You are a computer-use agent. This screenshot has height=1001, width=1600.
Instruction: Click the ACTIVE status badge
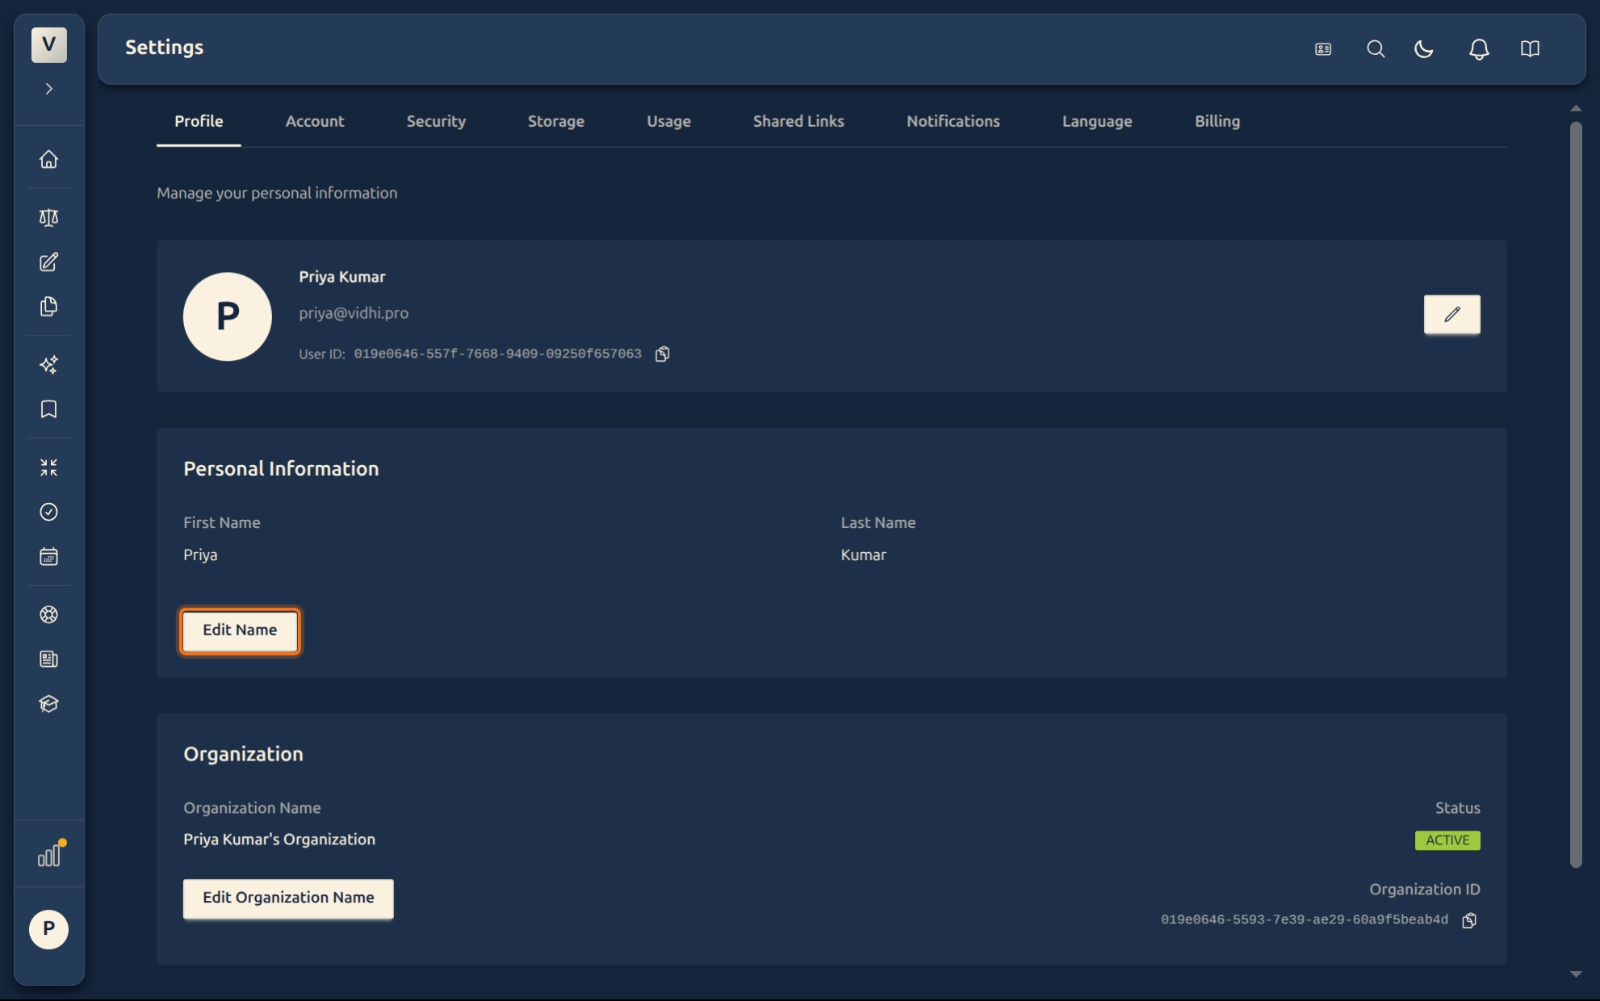[x=1448, y=840]
